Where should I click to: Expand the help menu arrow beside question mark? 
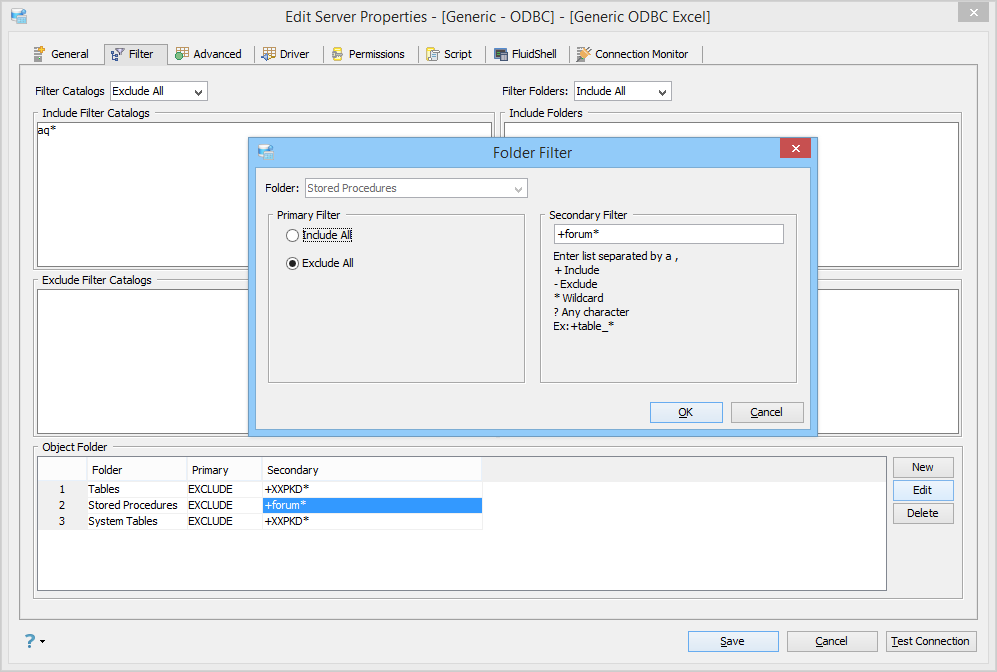[x=43, y=641]
